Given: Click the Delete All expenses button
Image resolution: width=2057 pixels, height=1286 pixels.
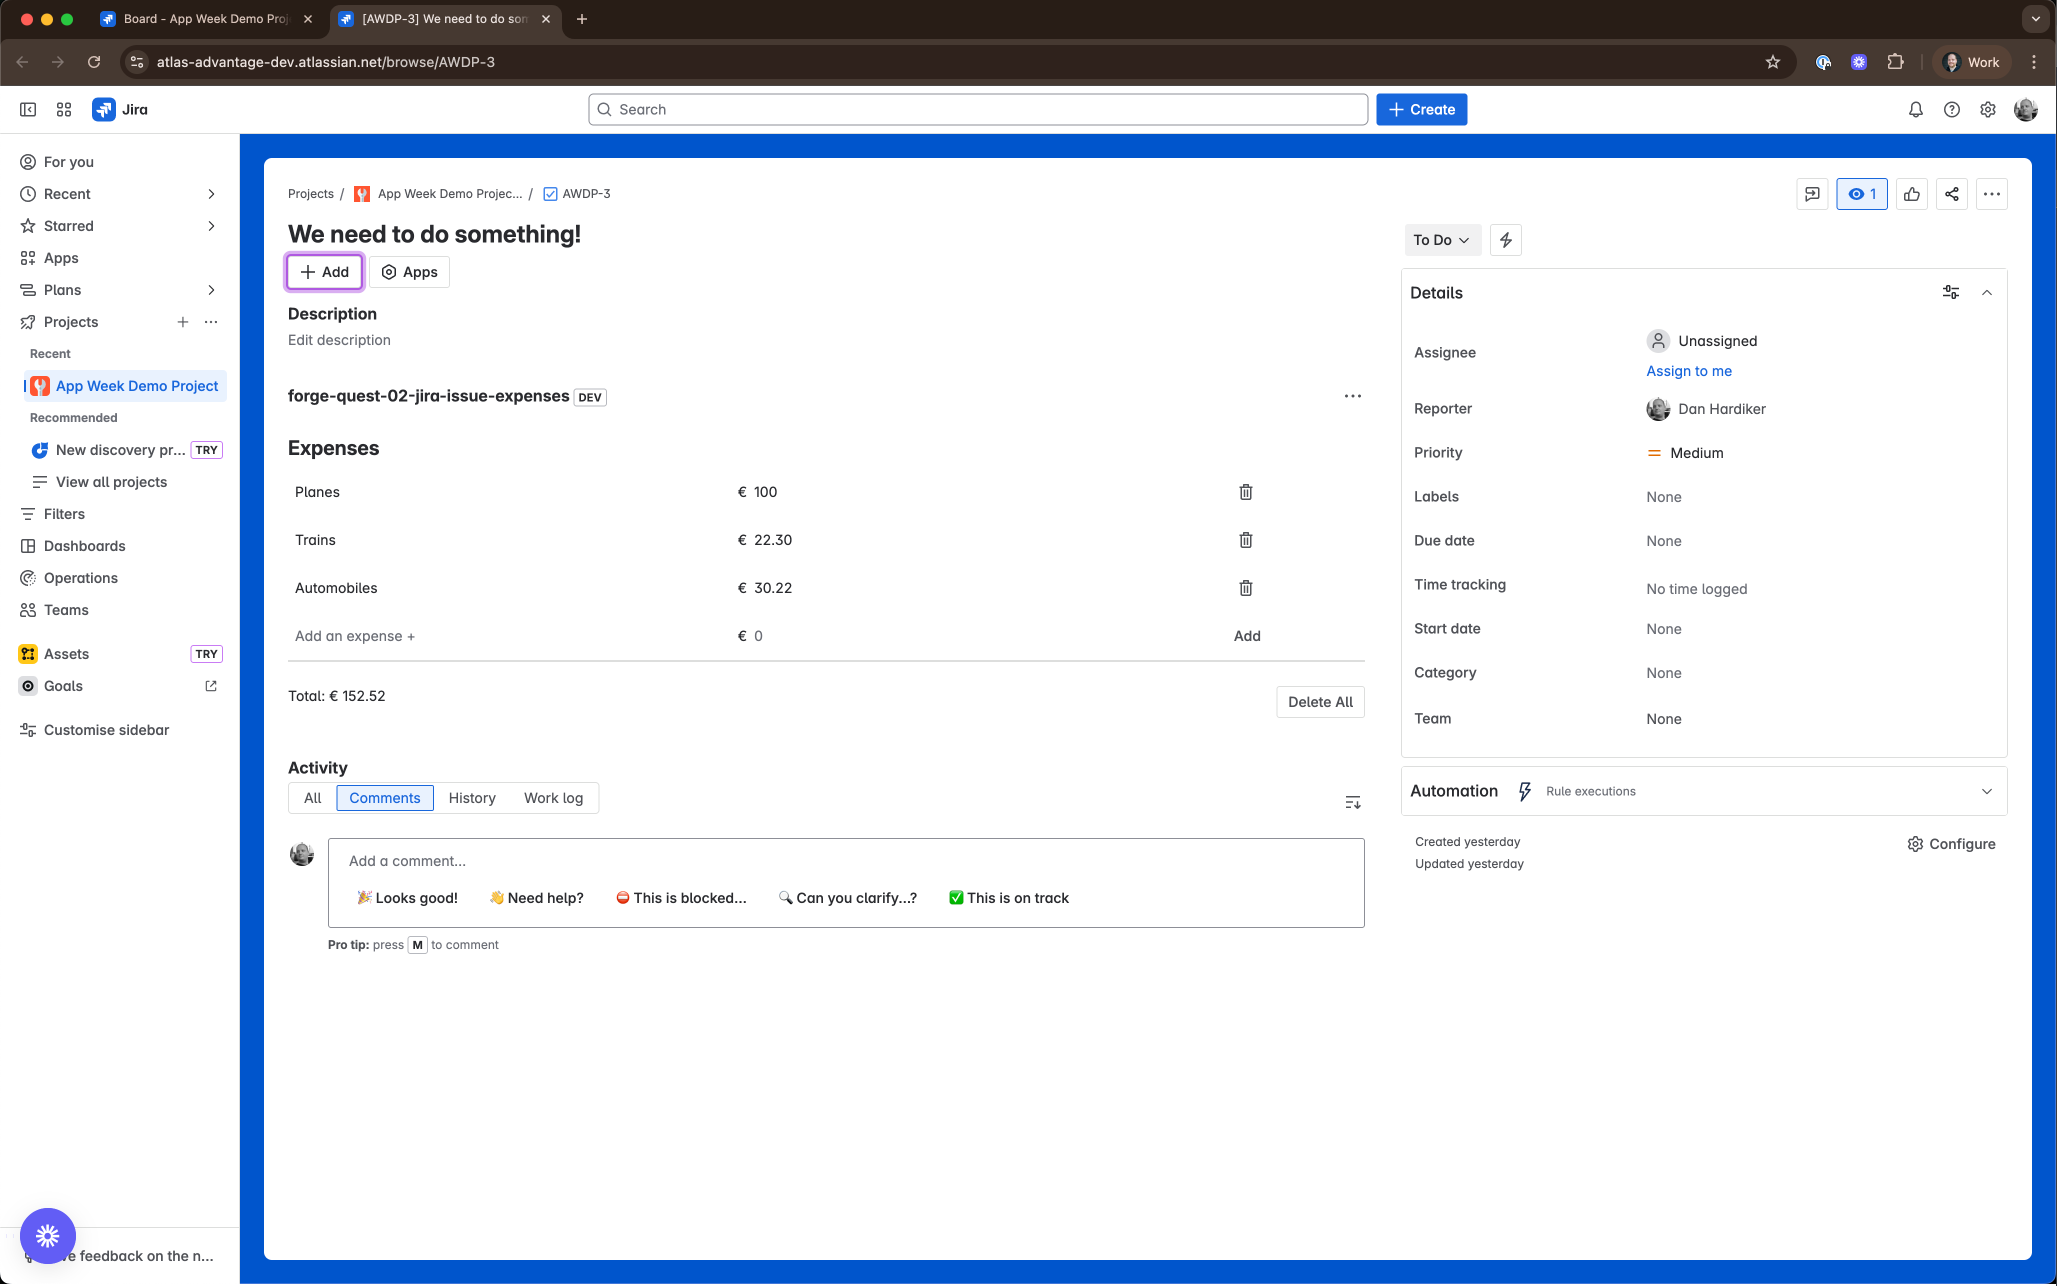Looking at the screenshot, I should 1319,702.
